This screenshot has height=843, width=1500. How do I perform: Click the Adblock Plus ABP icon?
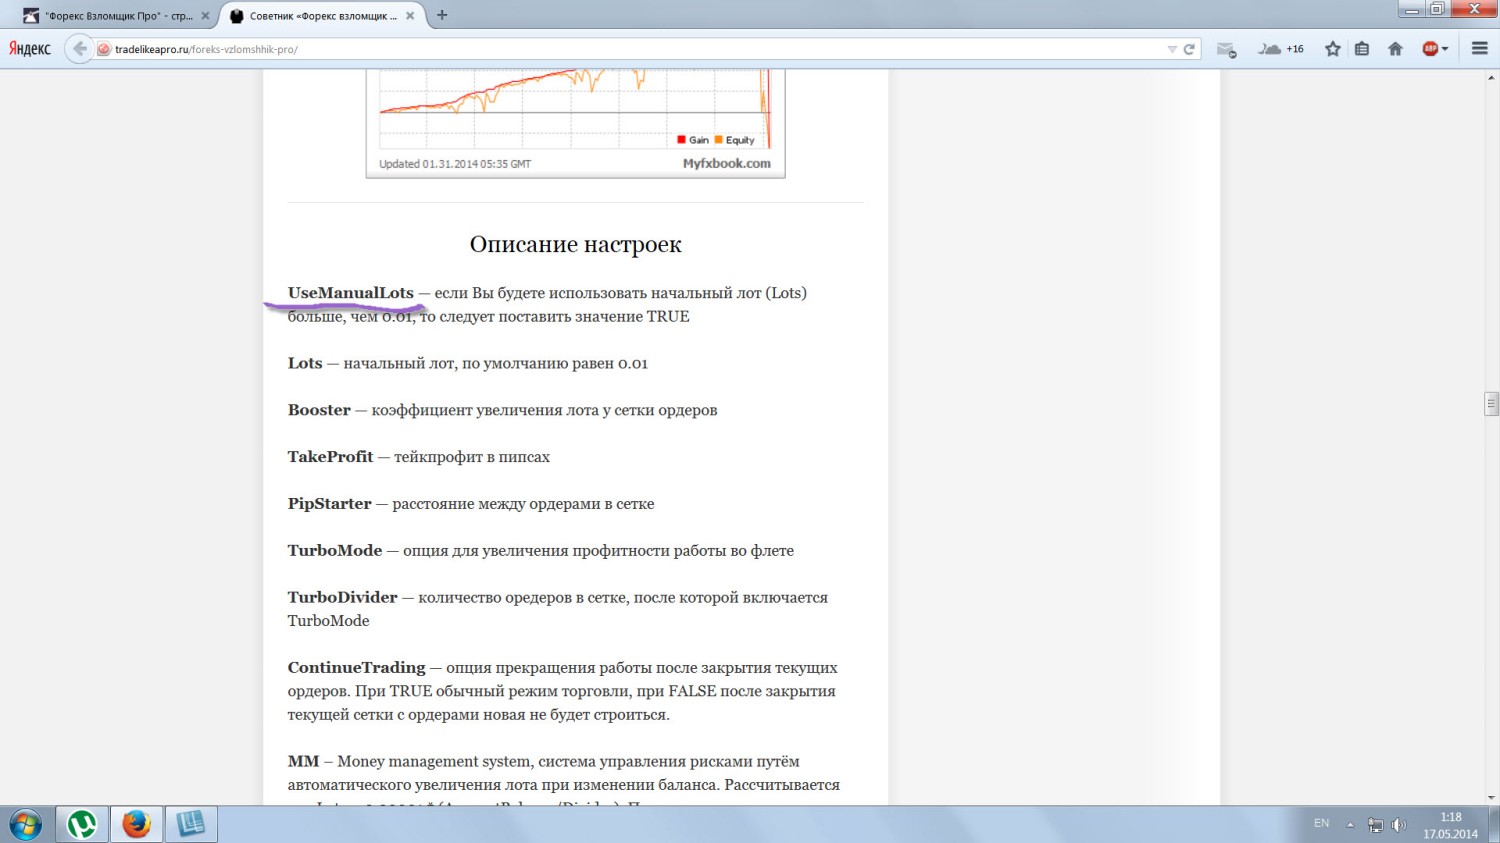coord(1430,49)
